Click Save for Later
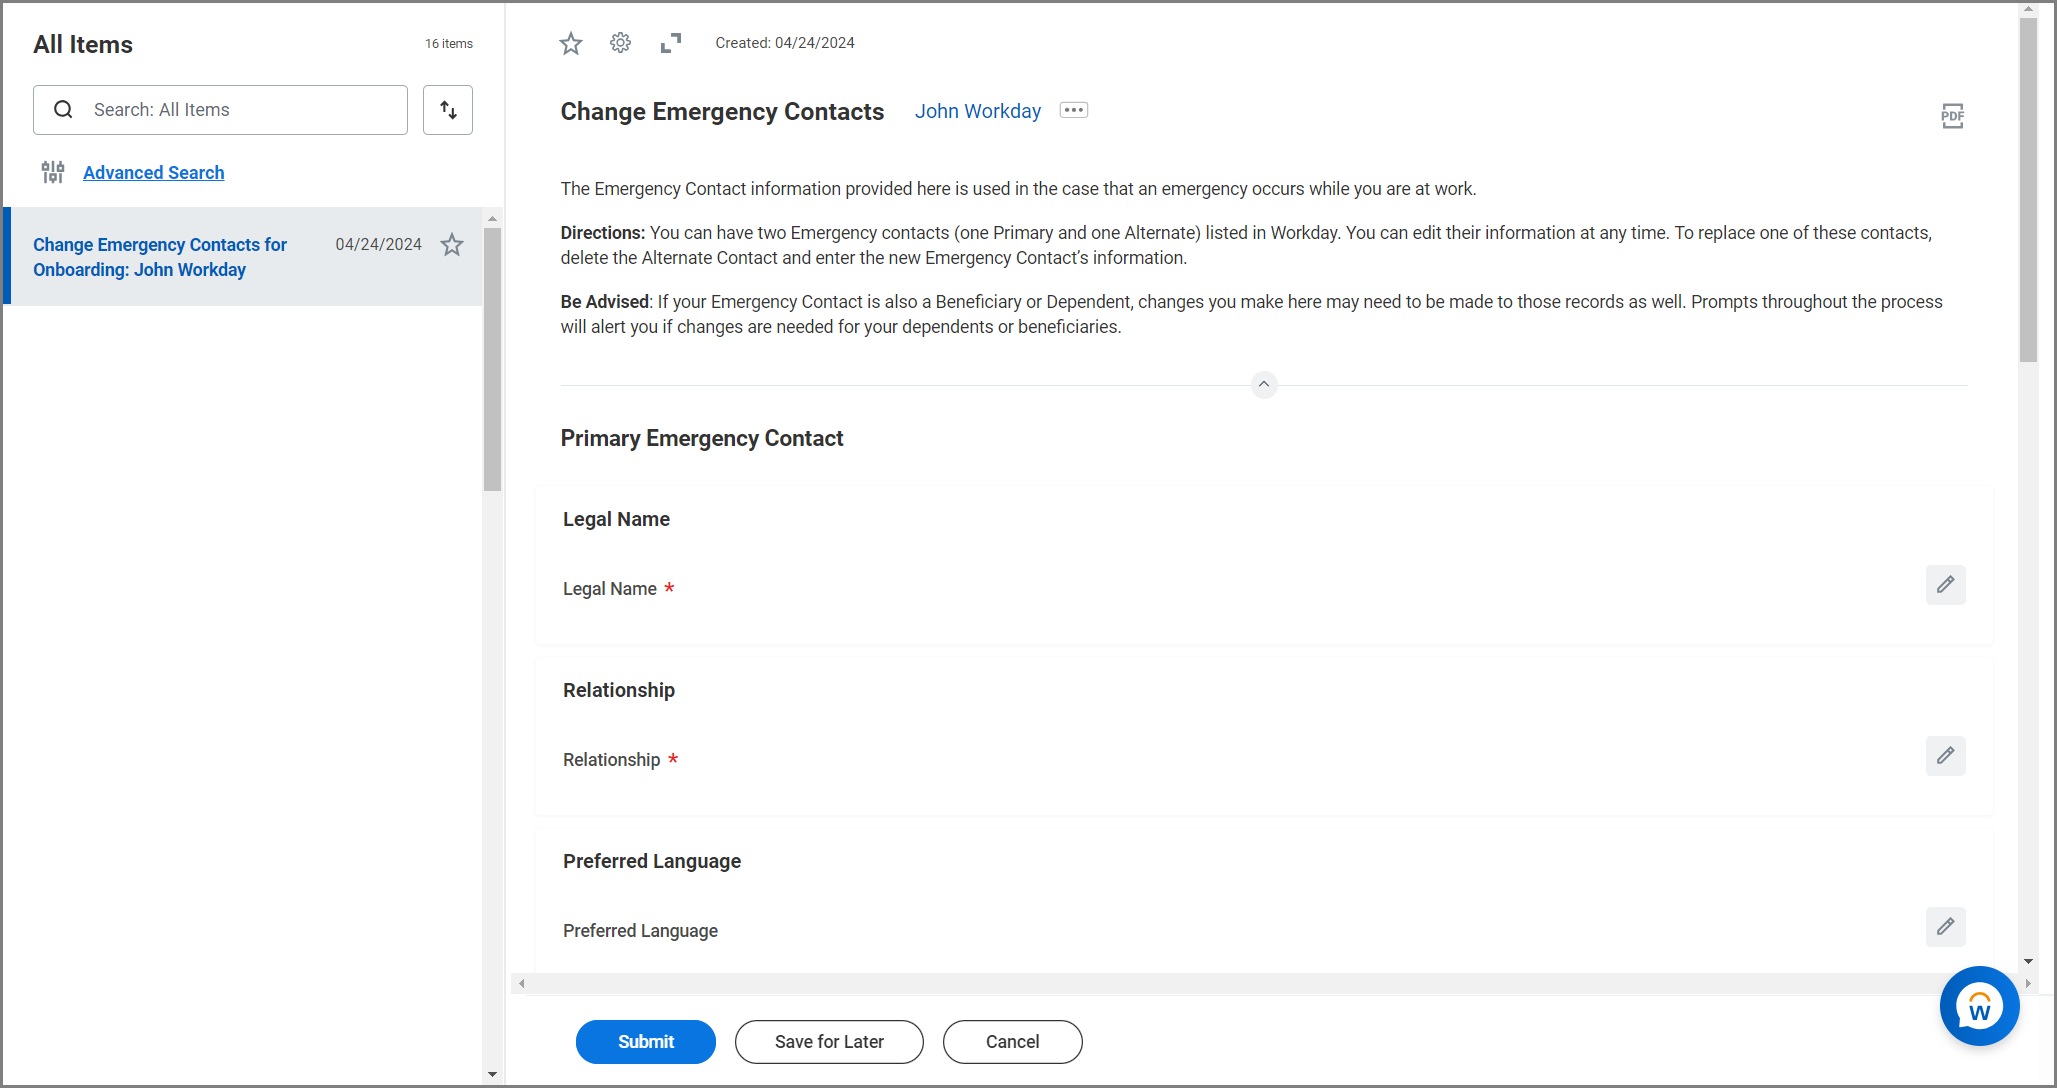 click(829, 1042)
